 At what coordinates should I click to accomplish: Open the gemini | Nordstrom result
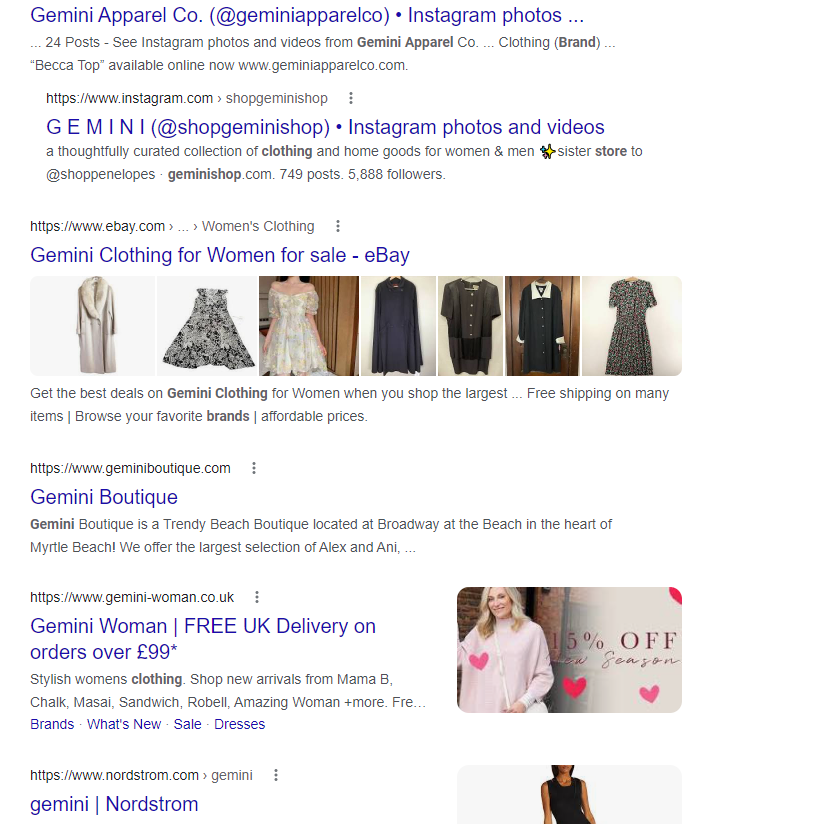pos(114,804)
